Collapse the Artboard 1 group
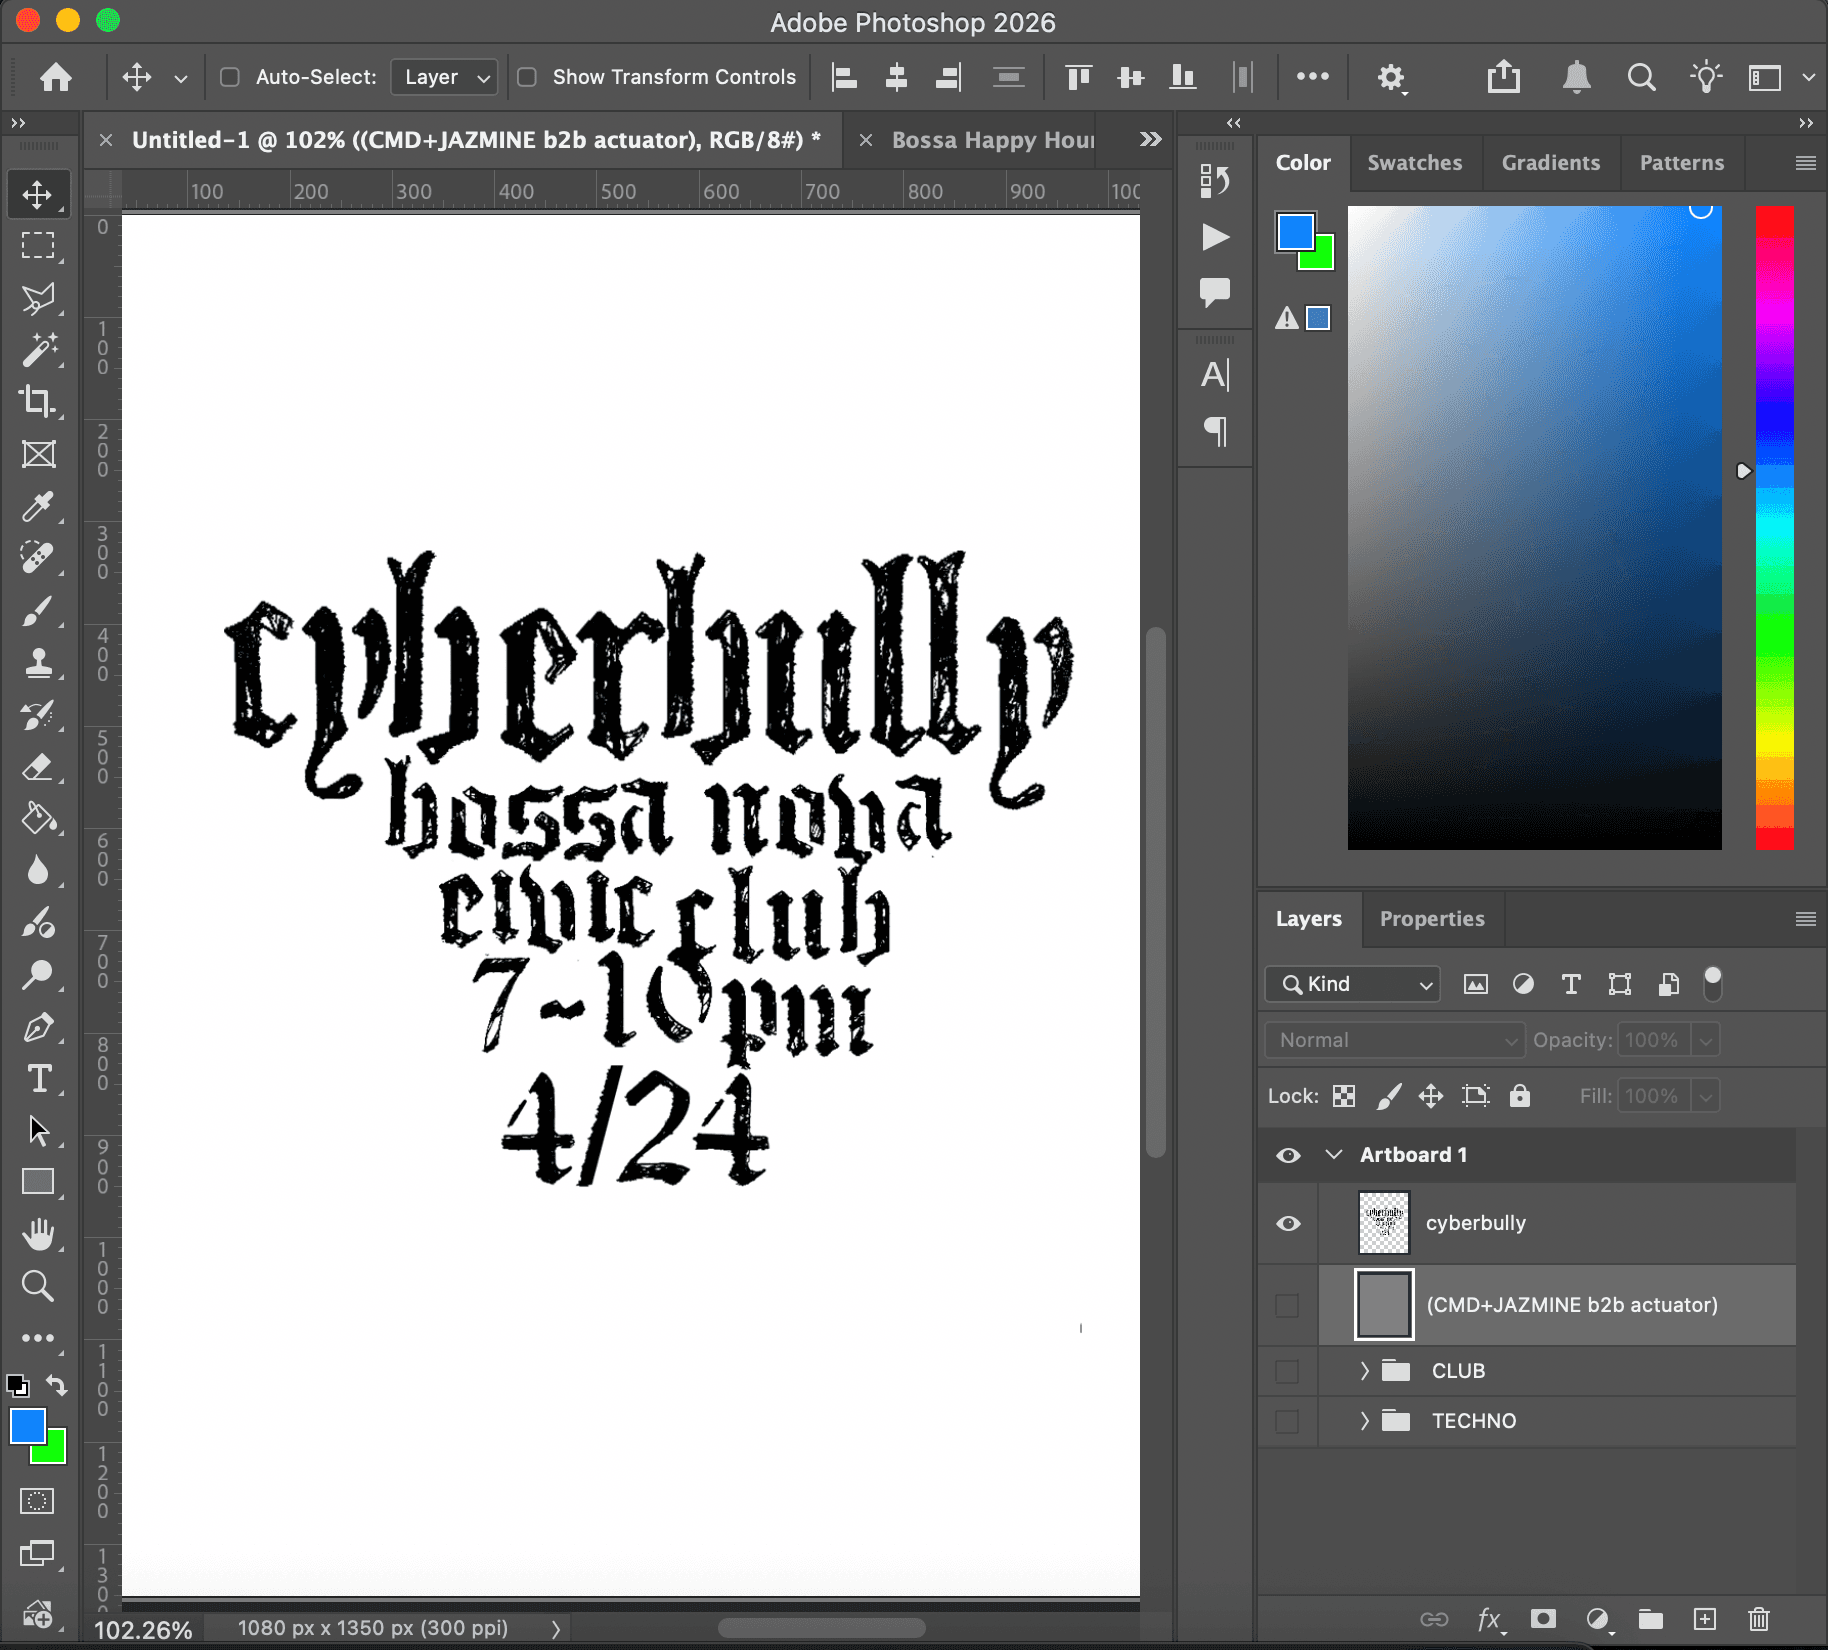The height and width of the screenshot is (1650, 1828). (1333, 1155)
